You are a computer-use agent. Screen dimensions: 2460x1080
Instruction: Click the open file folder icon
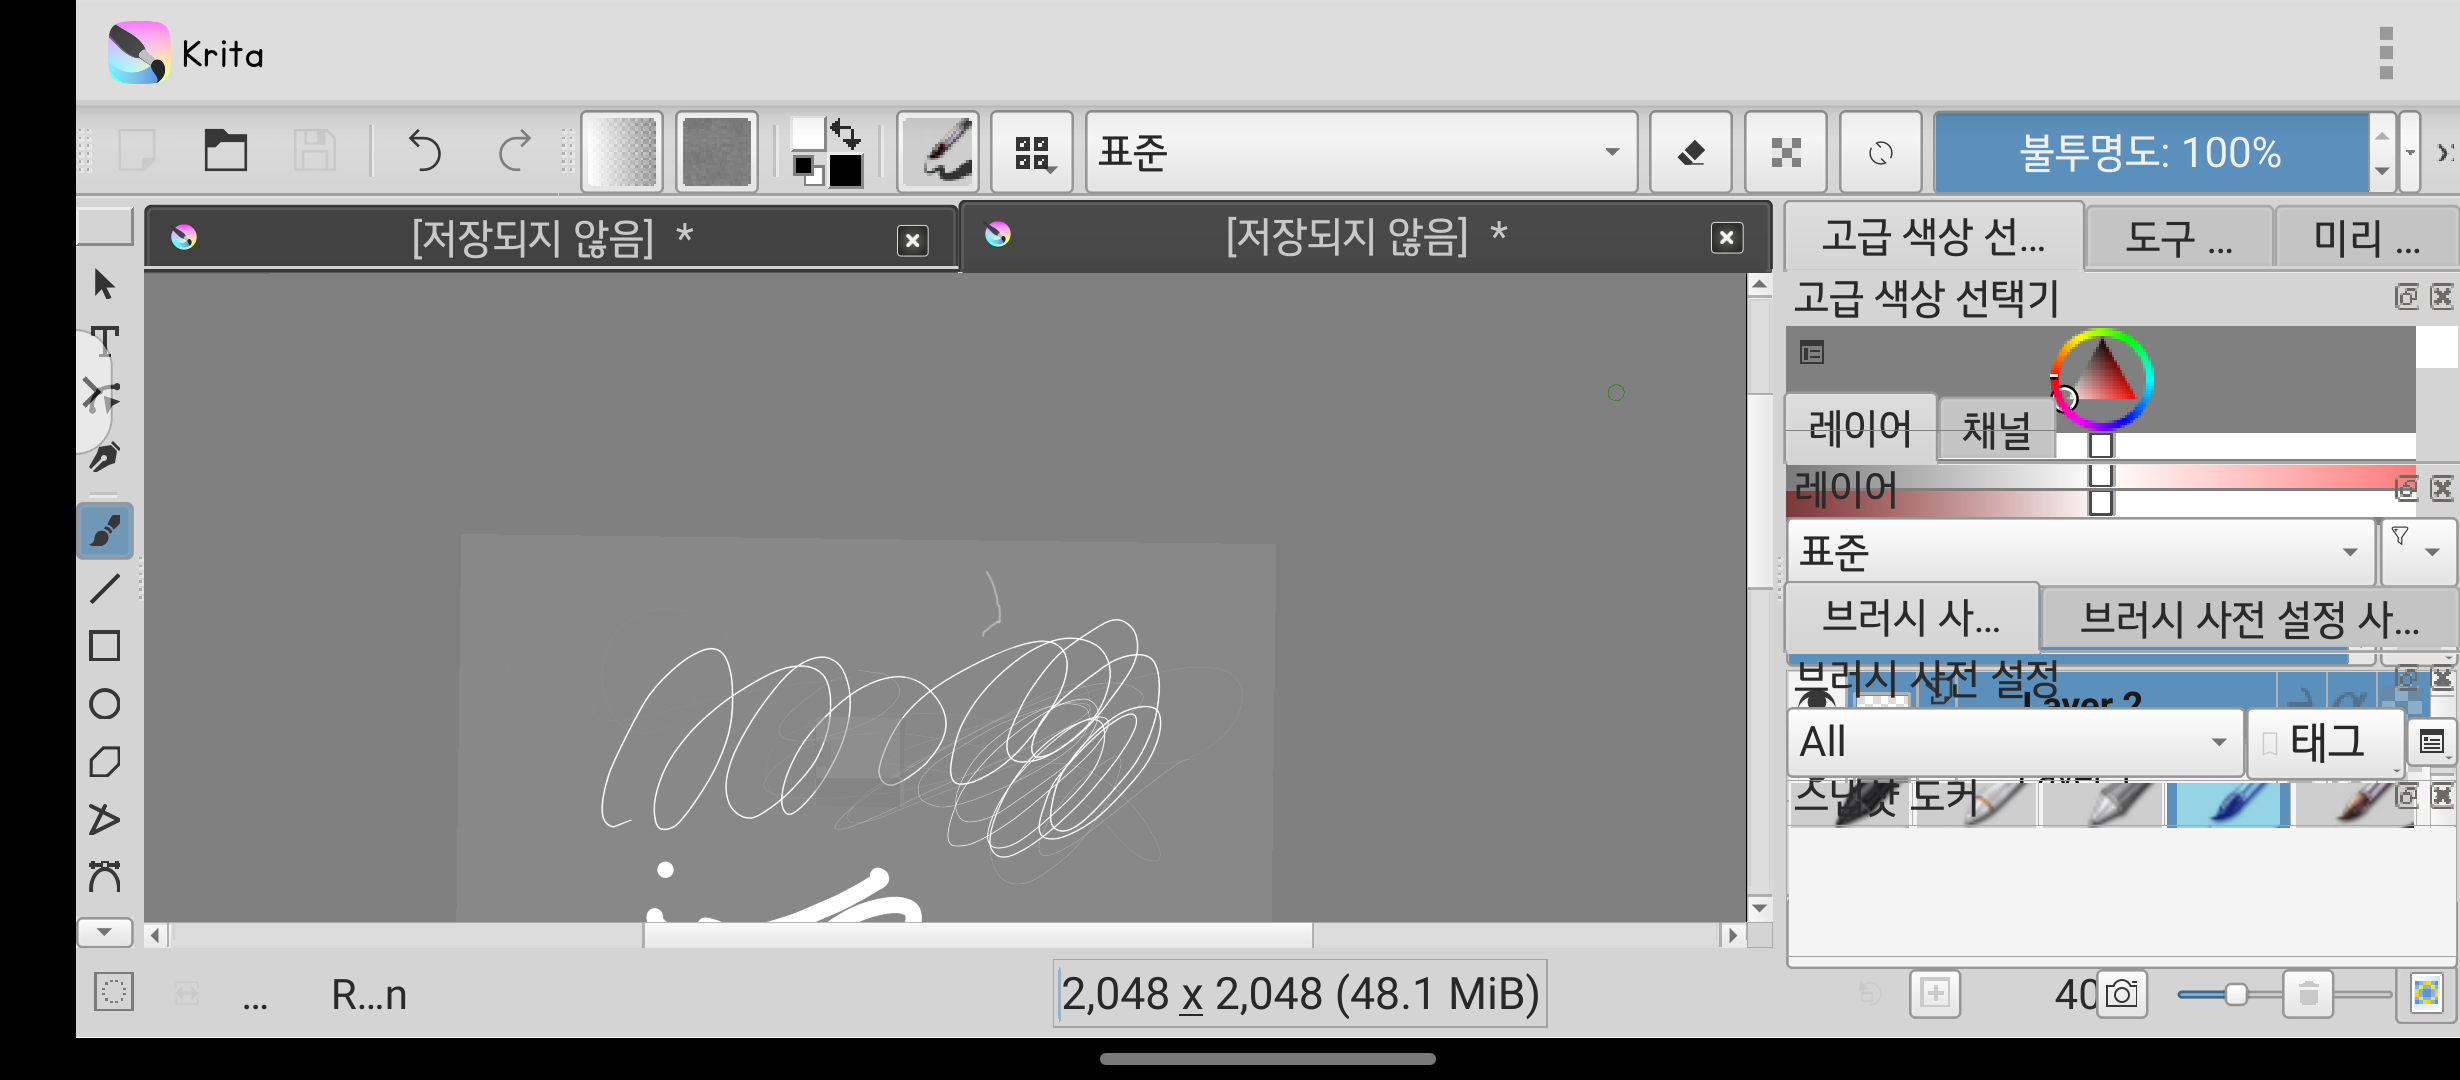pos(225,152)
